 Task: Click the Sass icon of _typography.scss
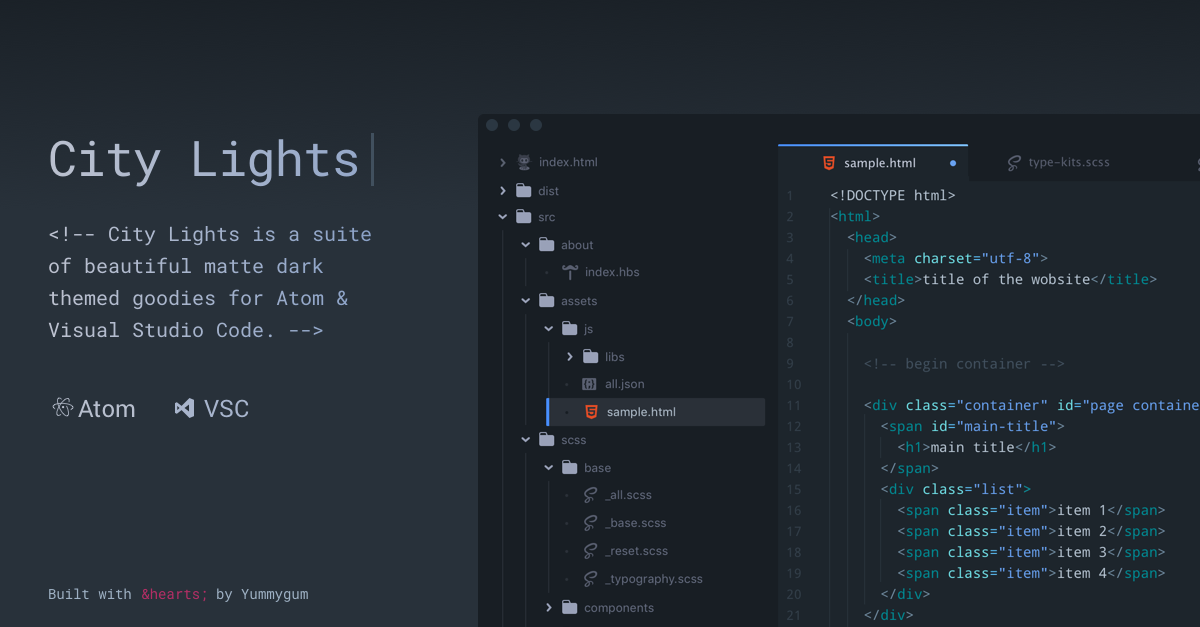click(591, 579)
